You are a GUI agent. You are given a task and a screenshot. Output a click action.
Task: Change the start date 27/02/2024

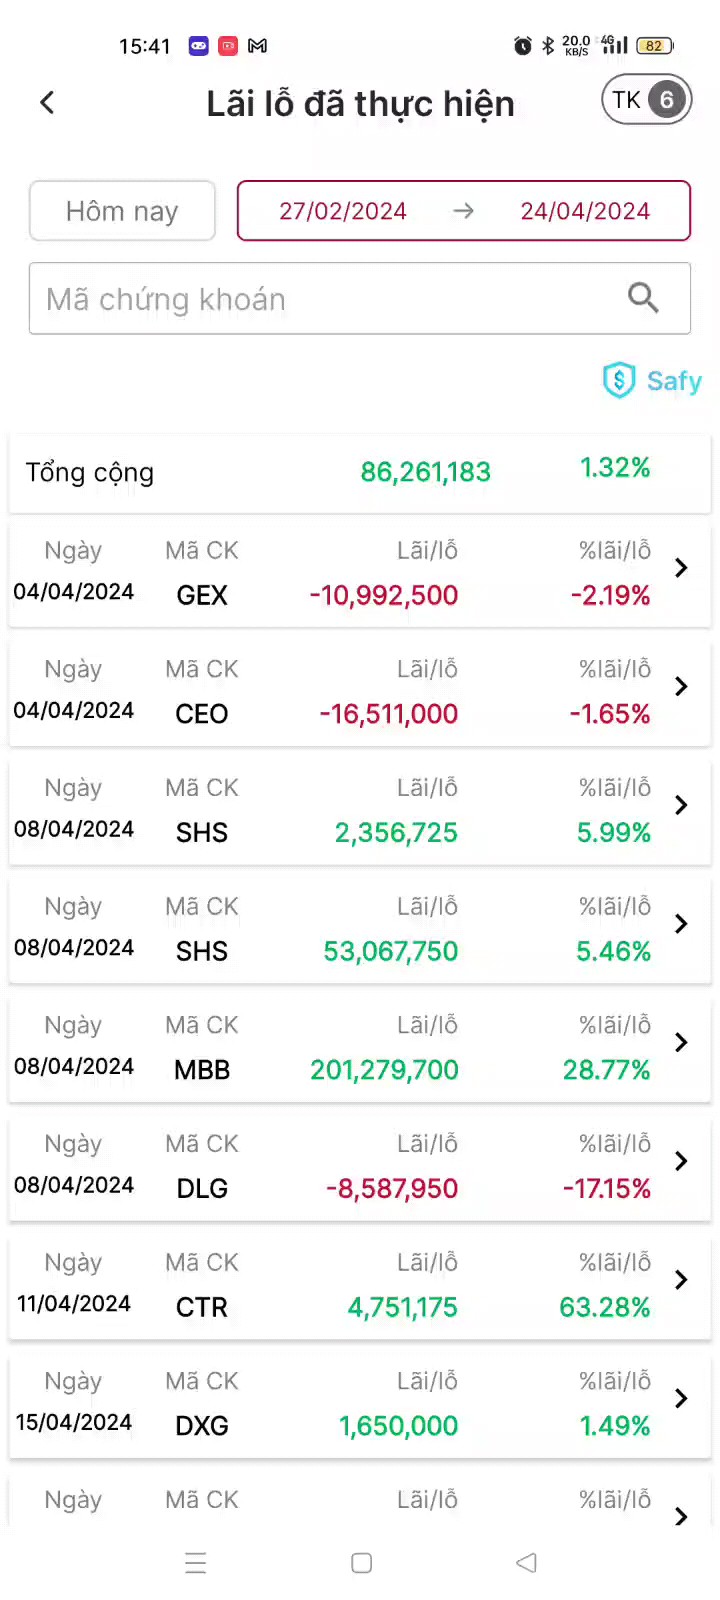tap(343, 211)
